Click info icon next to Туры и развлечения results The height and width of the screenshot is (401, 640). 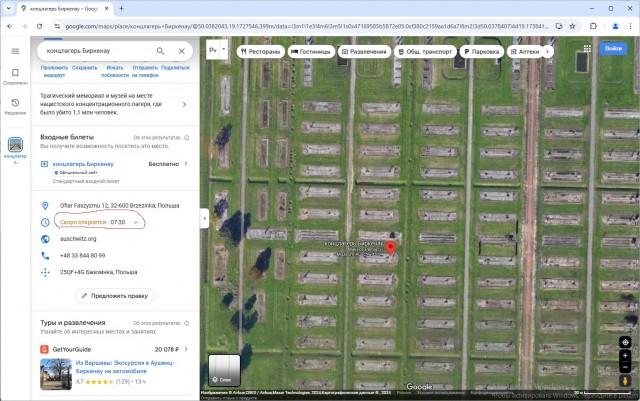[x=187, y=323]
